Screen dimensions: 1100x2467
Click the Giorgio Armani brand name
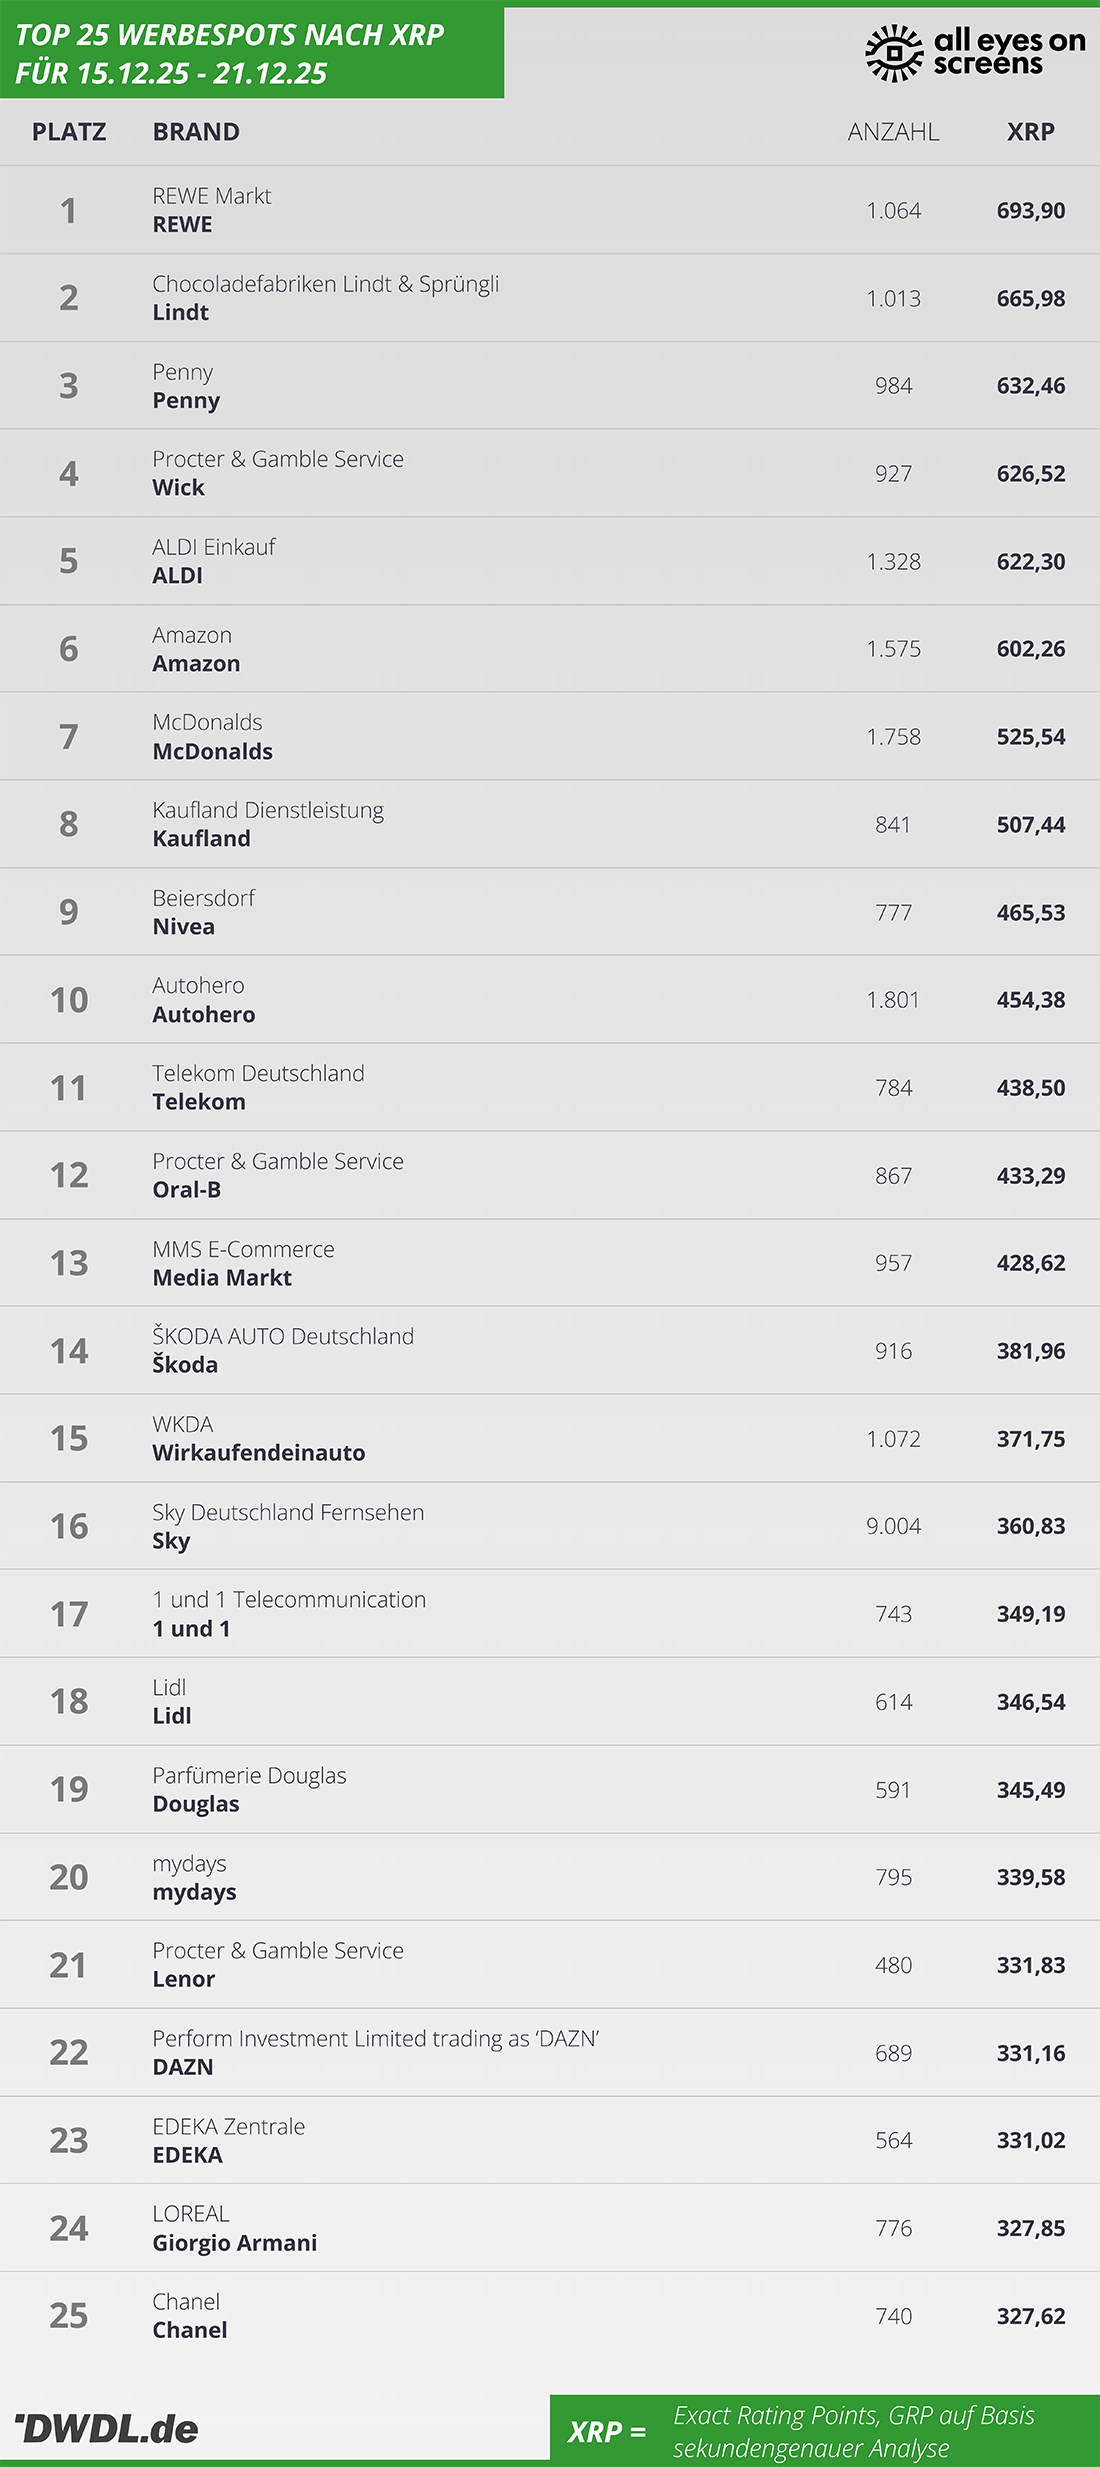tap(235, 2243)
